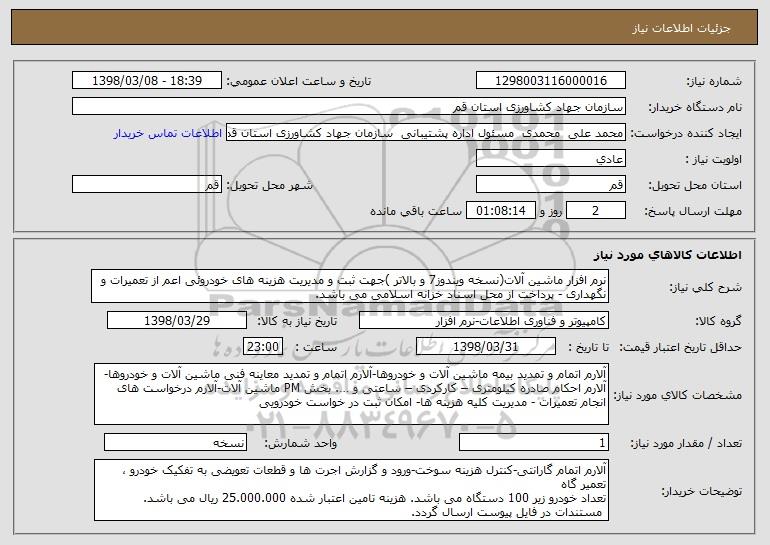Click the buyer notes text area

pos(351,490)
